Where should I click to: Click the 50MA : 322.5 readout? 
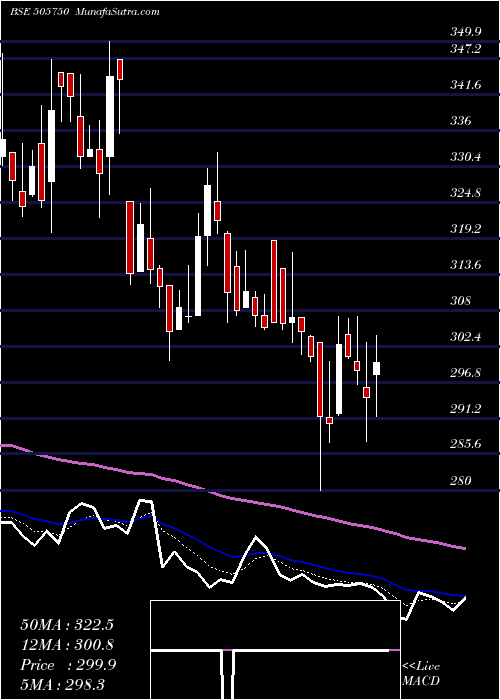67,625
